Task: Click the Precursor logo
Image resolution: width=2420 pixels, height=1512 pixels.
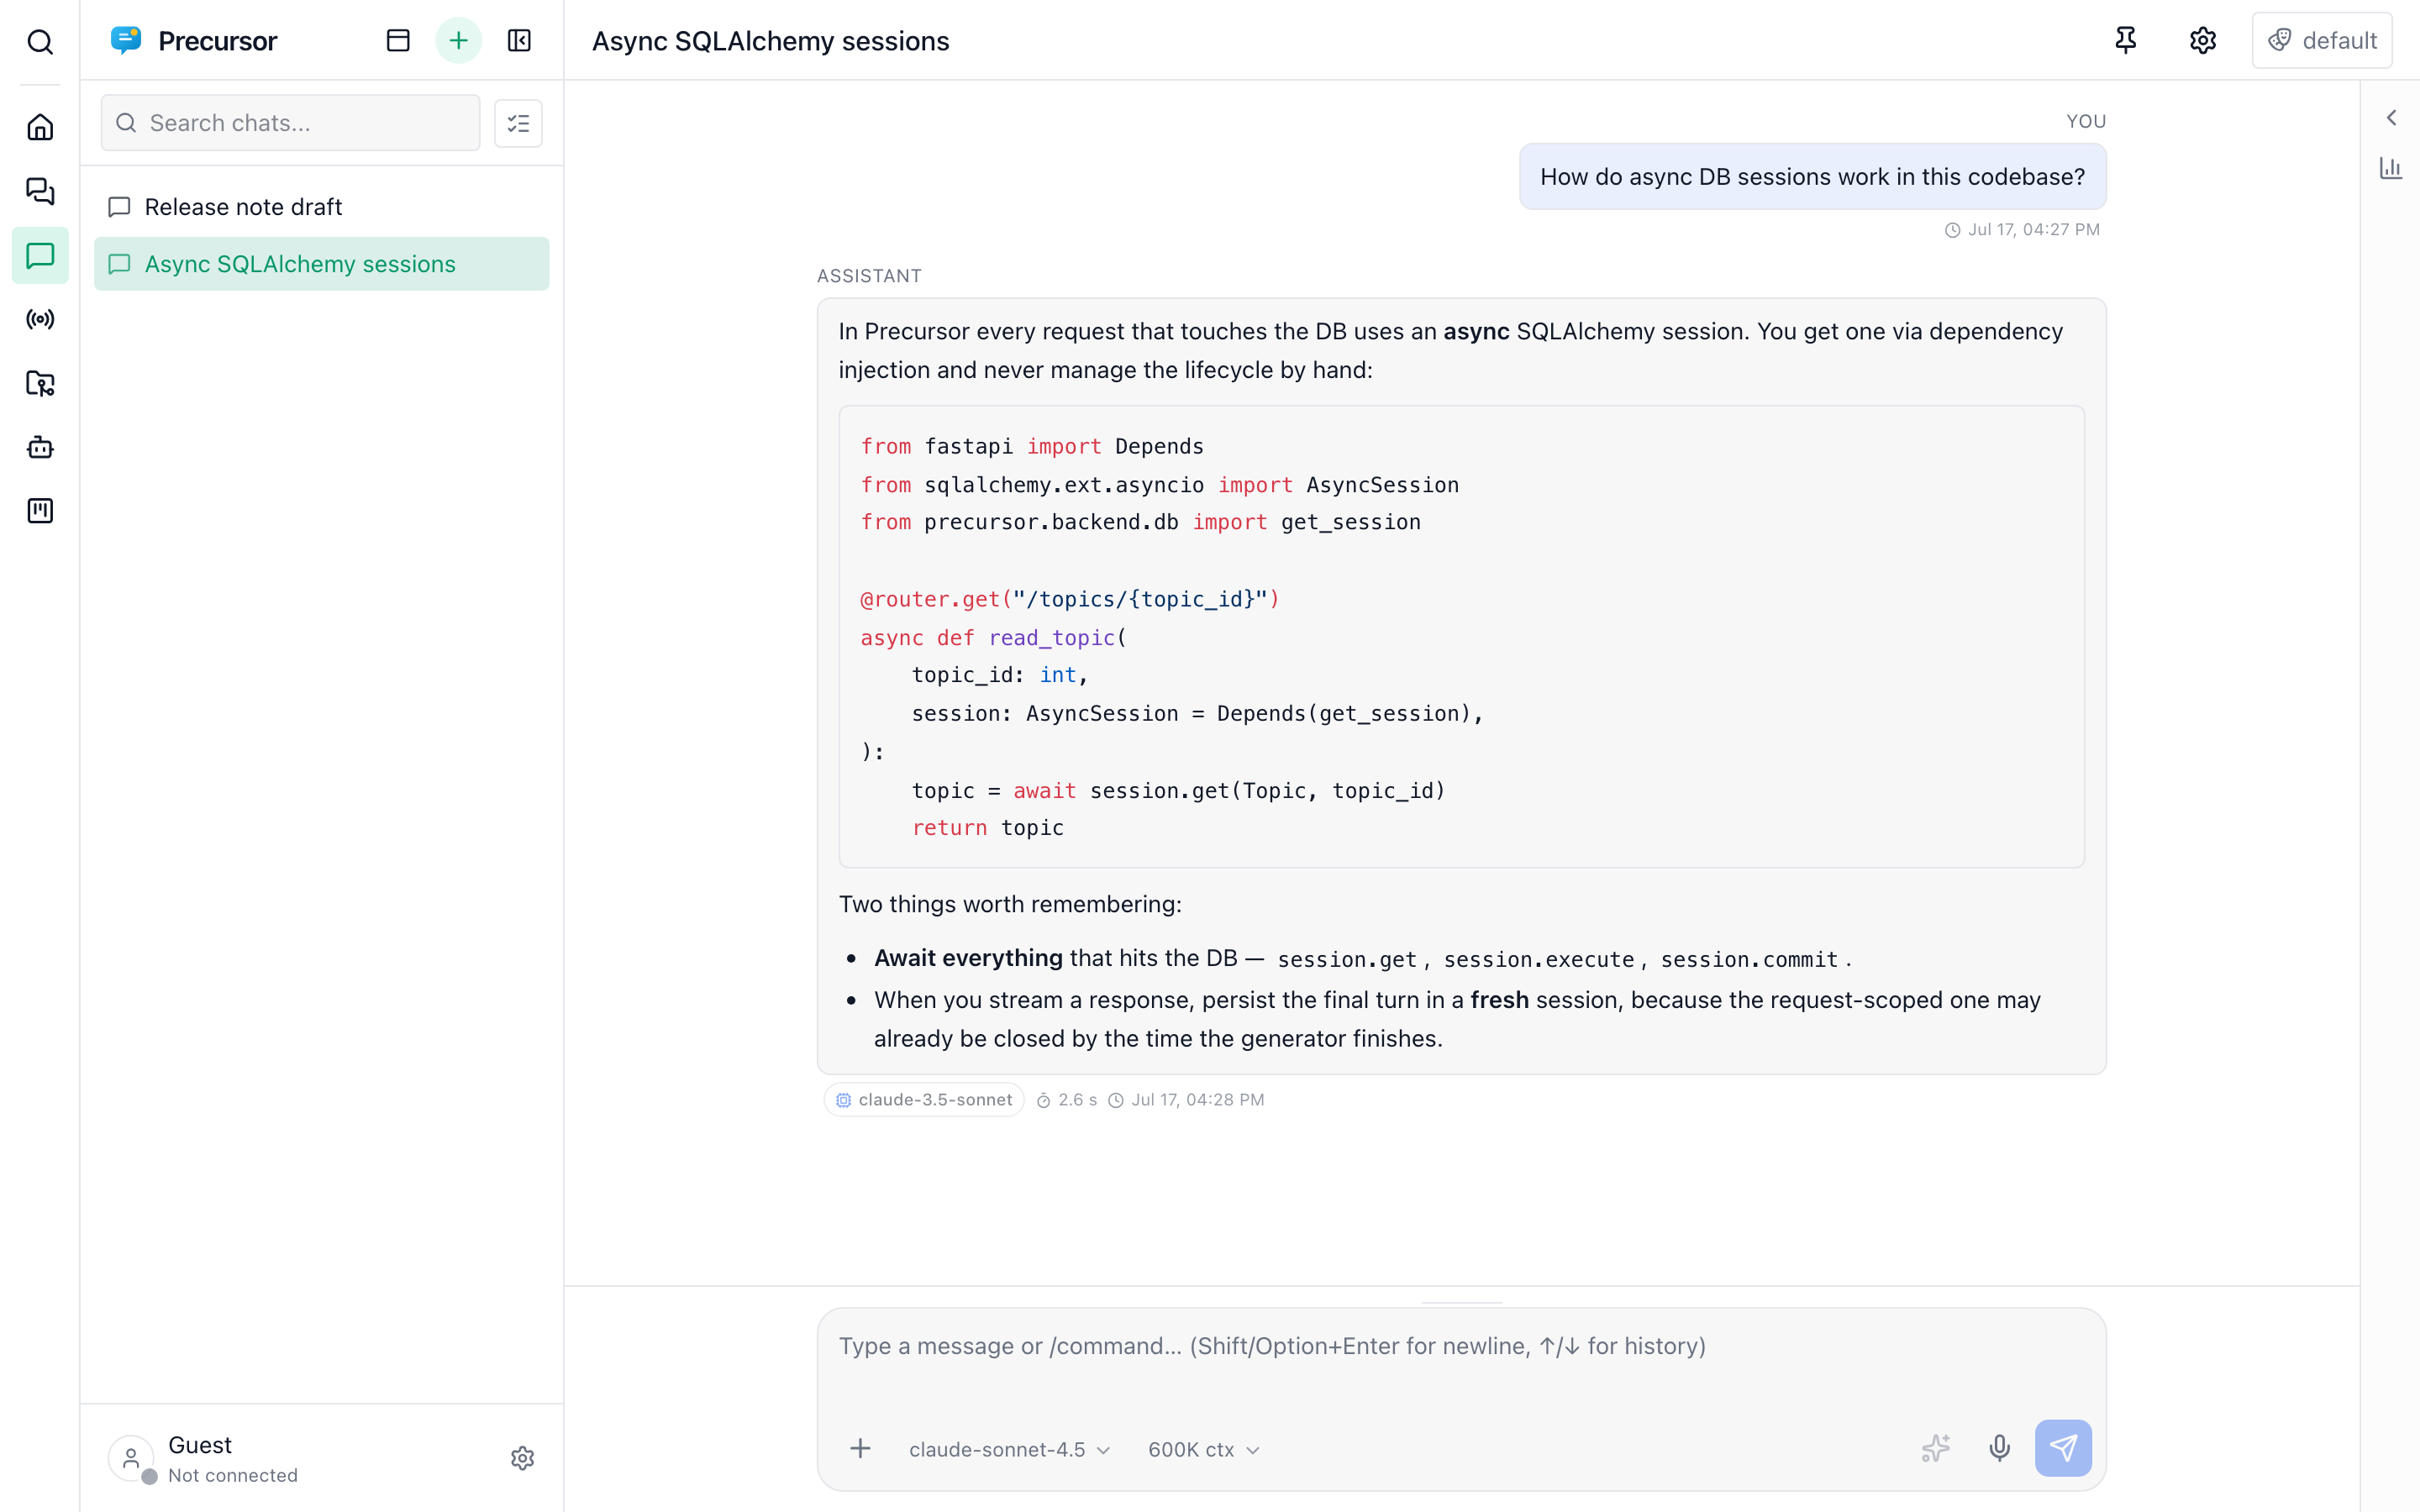Action: (126, 40)
